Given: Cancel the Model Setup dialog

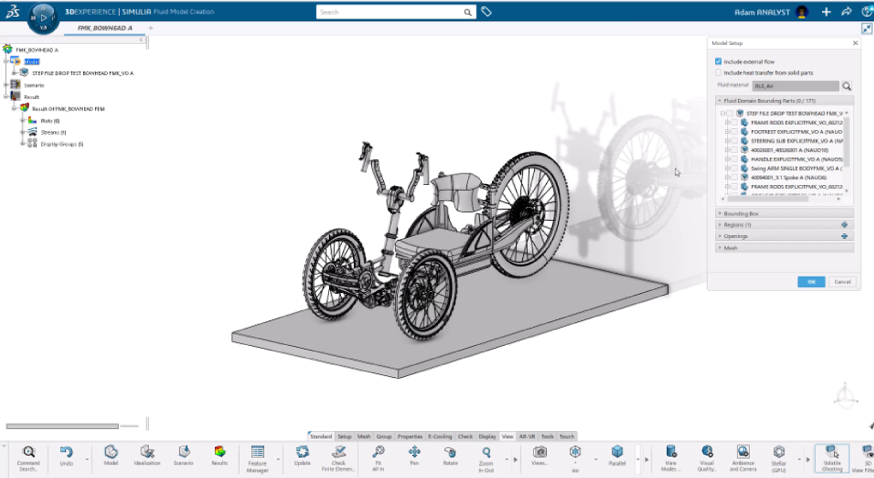Looking at the screenshot, I should [x=842, y=282].
